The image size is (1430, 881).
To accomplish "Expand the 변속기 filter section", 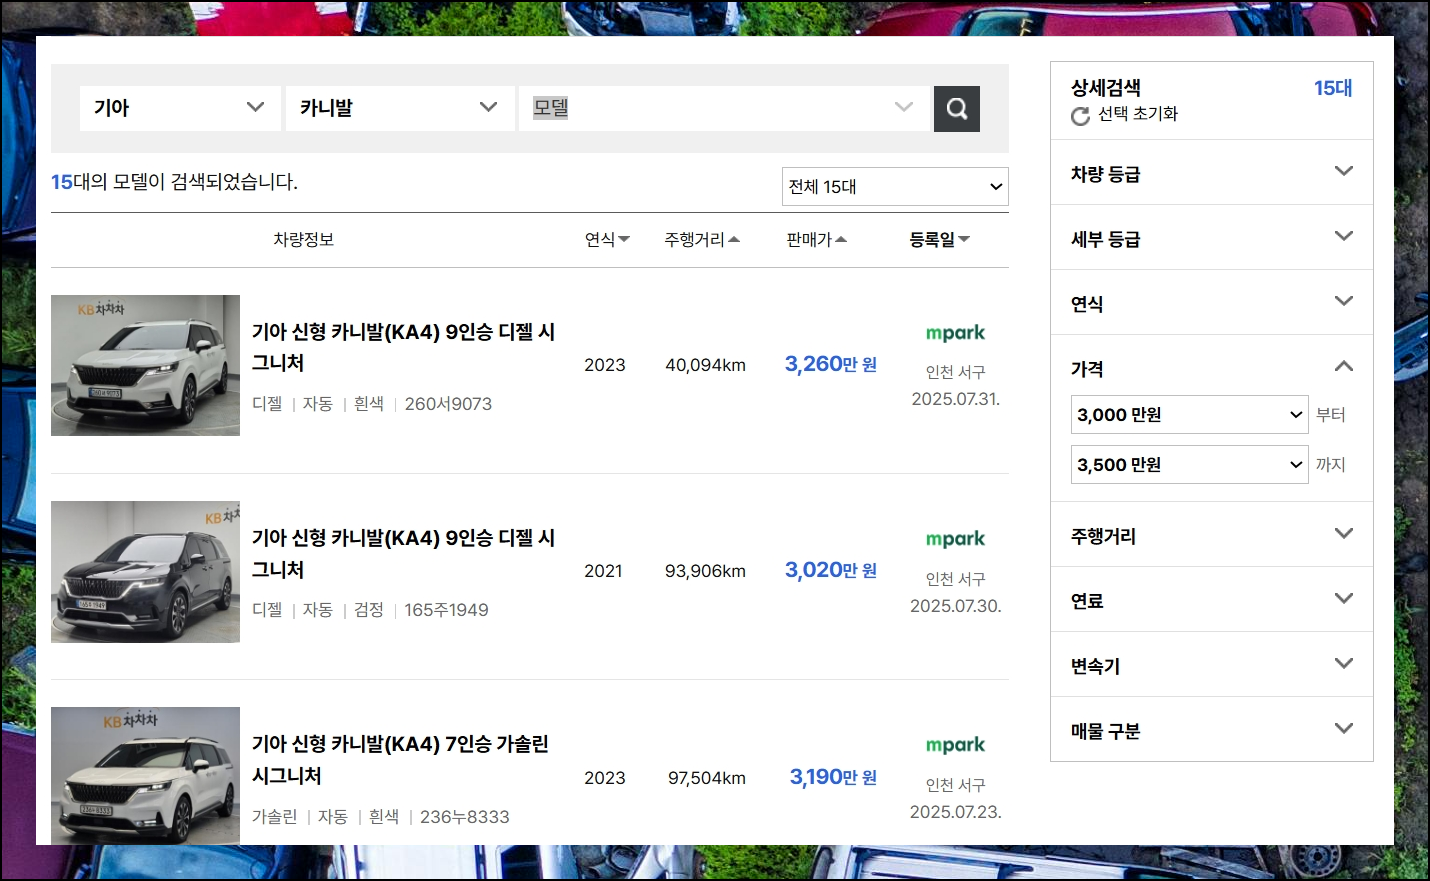I will pyautogui.click(x=1211, y=665).
